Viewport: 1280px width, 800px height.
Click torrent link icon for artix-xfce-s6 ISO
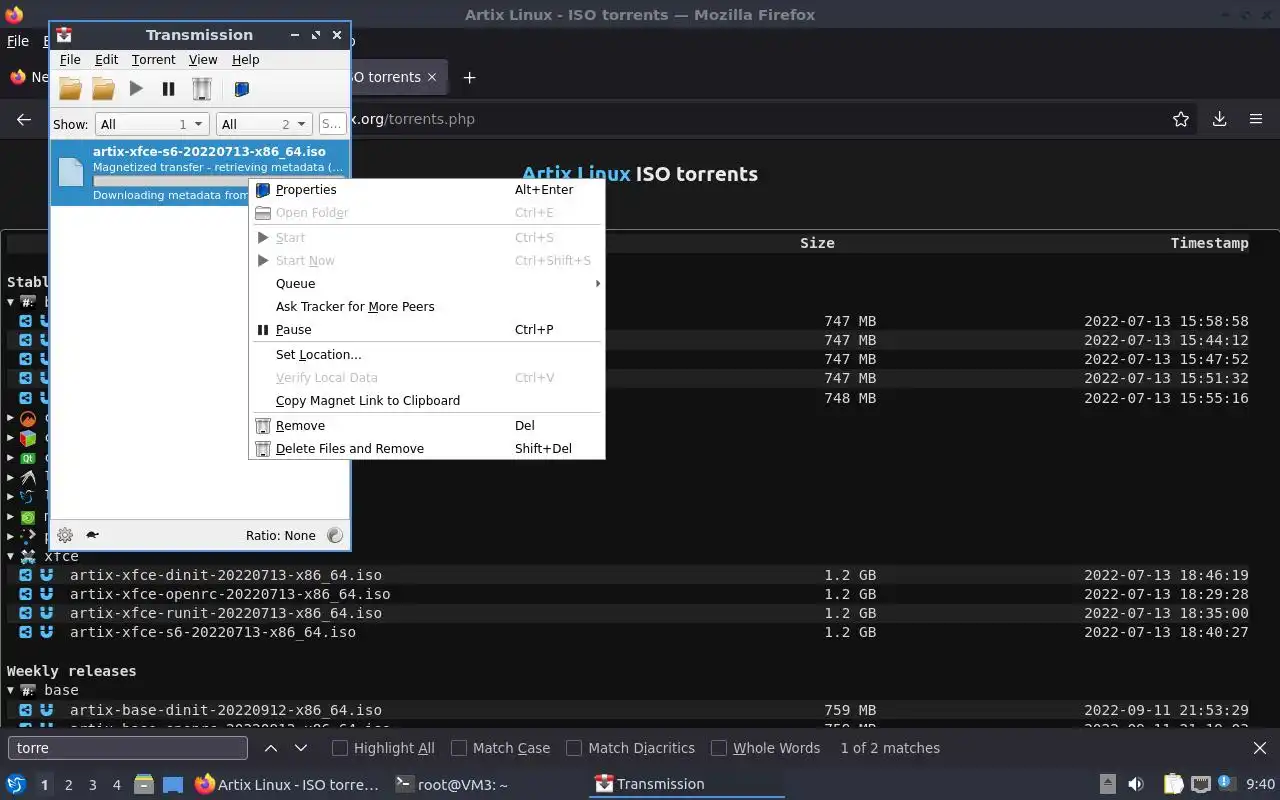click(x=26, y=632)
